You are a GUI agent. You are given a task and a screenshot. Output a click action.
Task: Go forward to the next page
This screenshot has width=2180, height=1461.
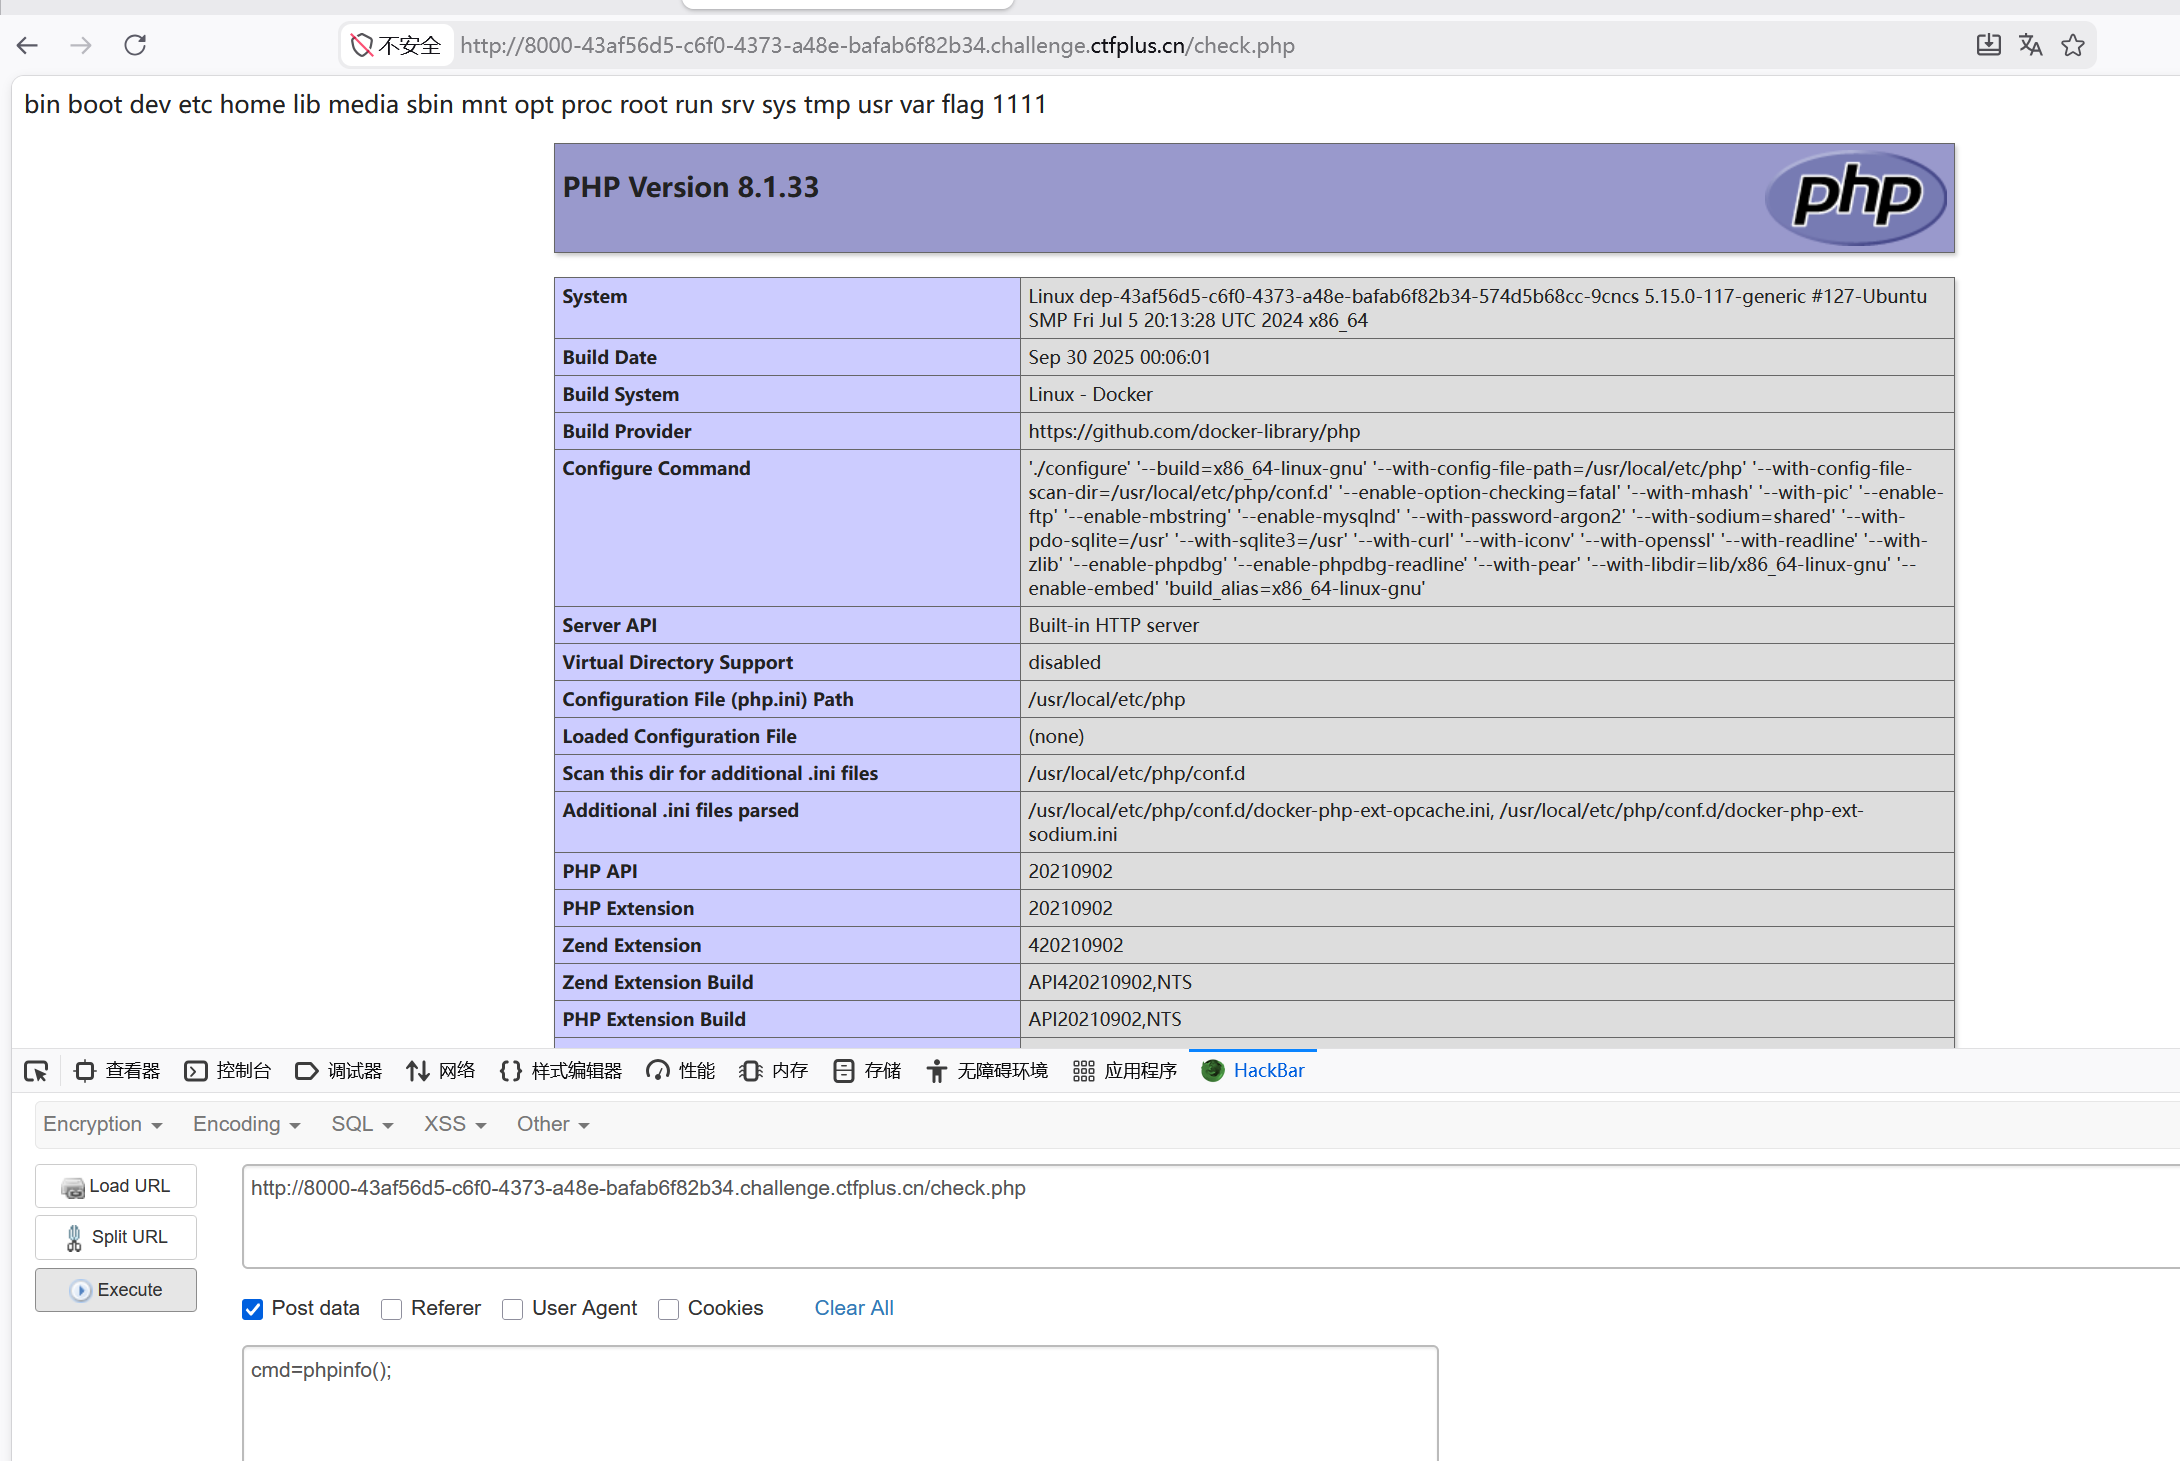tap(81, 45)
